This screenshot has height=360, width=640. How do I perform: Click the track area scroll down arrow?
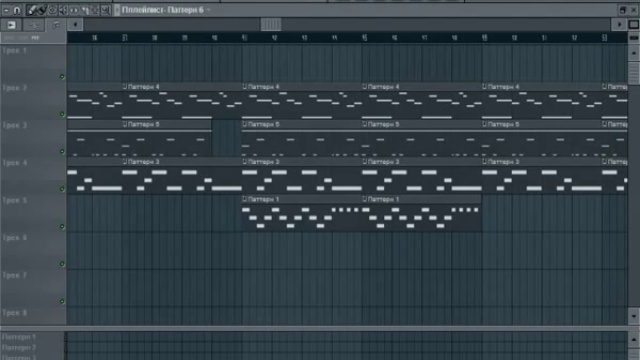[x=634, y=316]
